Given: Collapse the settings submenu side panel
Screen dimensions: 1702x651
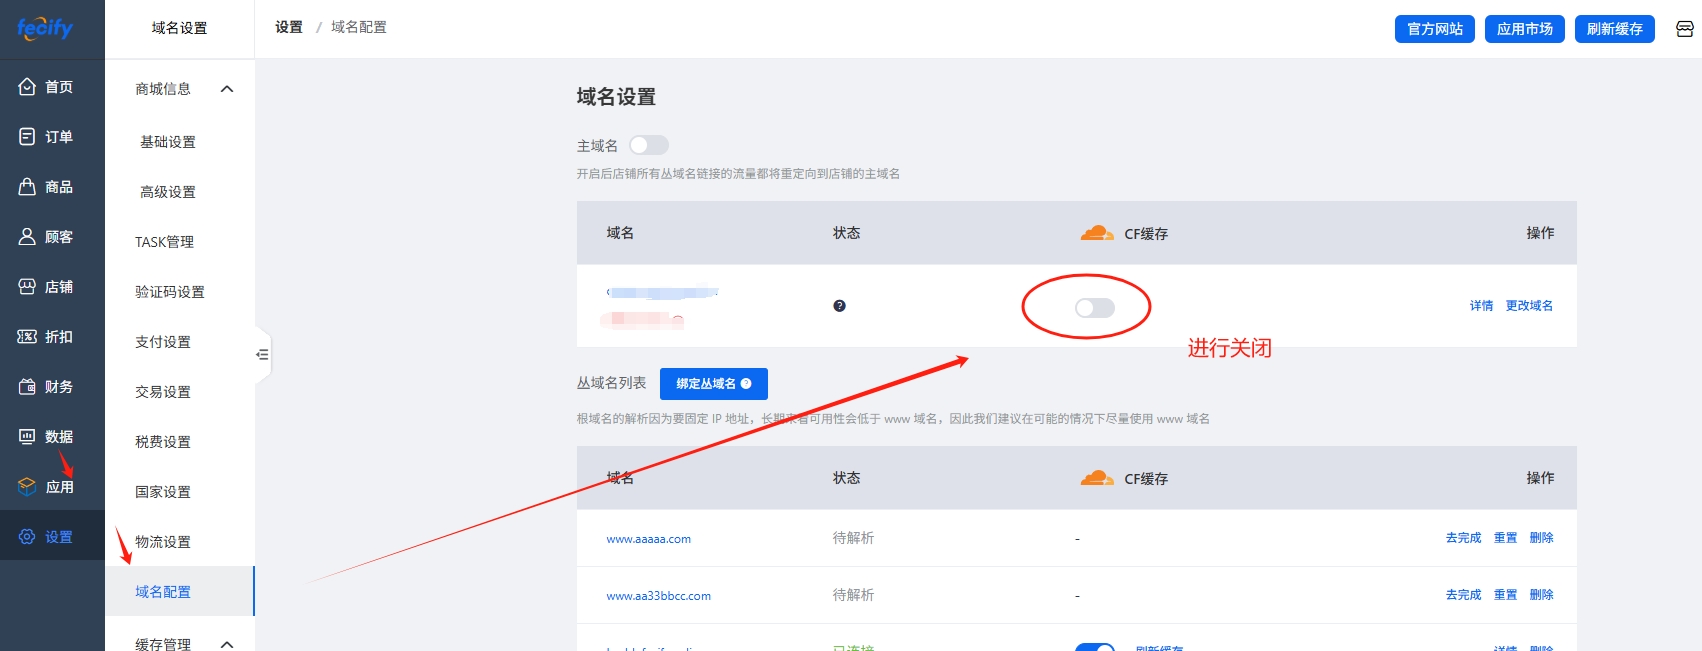Looking at the screenshot, I should click(x=262, y=355).
